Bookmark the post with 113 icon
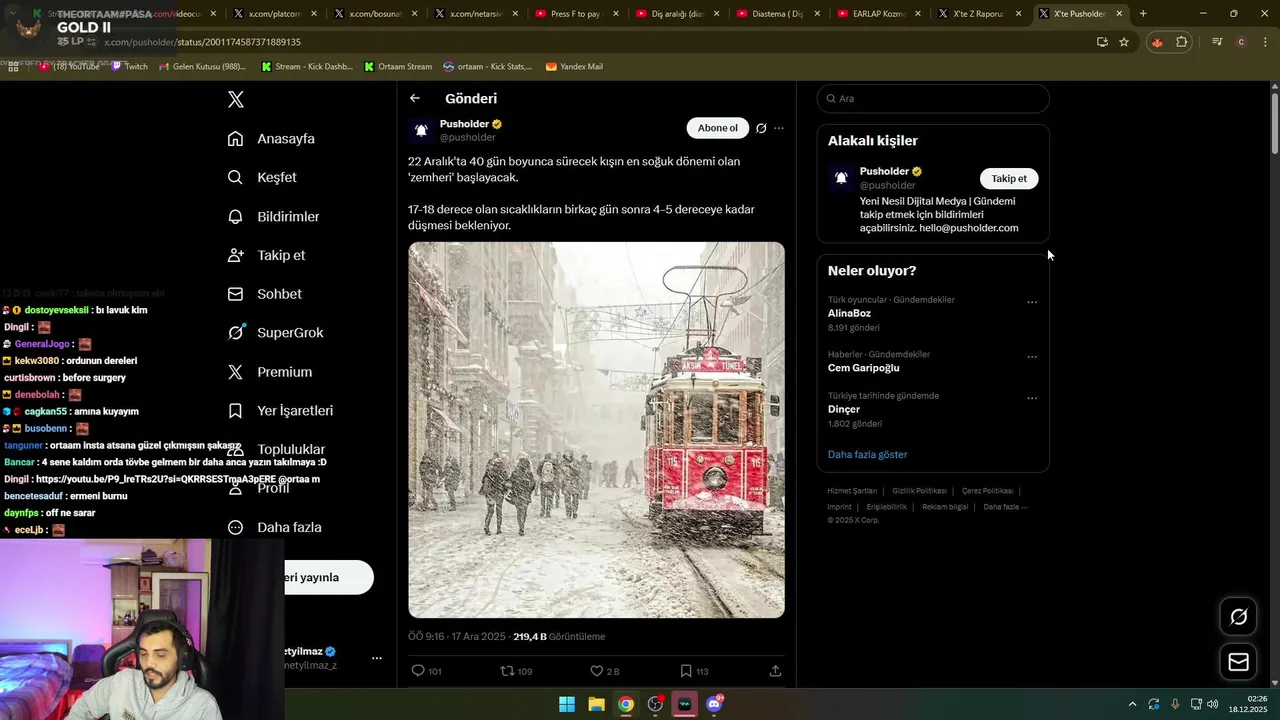The height and width of the screenshot is (720, 1280). point(686,671)
